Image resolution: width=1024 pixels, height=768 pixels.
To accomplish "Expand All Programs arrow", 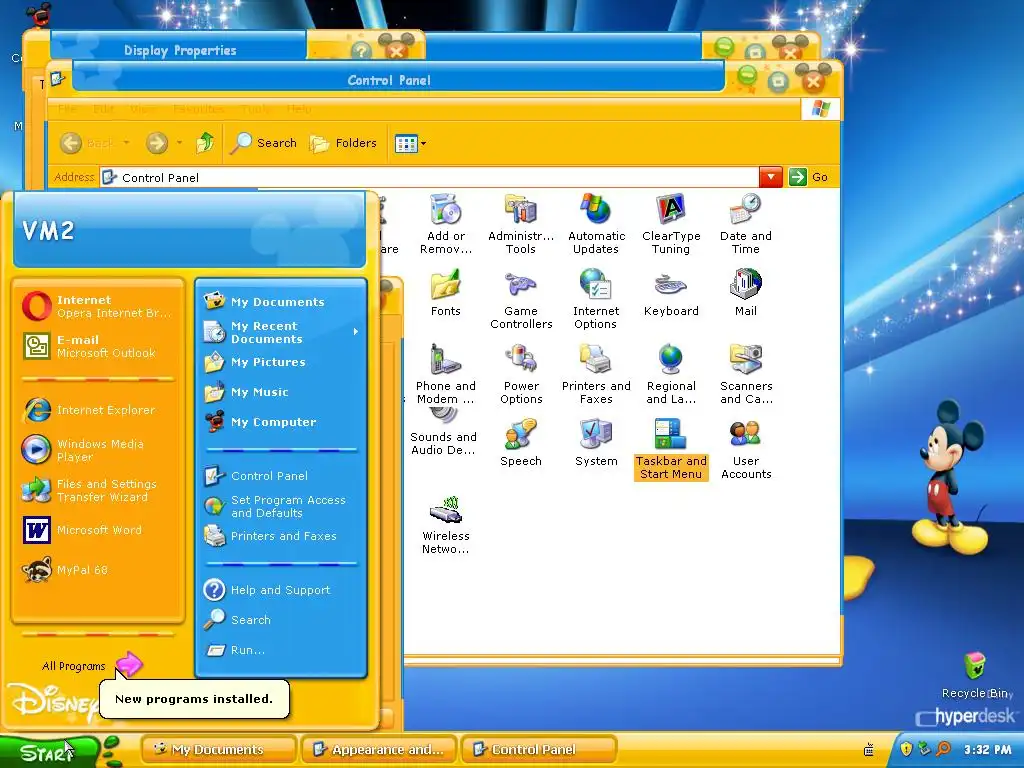I will (129, 665).
